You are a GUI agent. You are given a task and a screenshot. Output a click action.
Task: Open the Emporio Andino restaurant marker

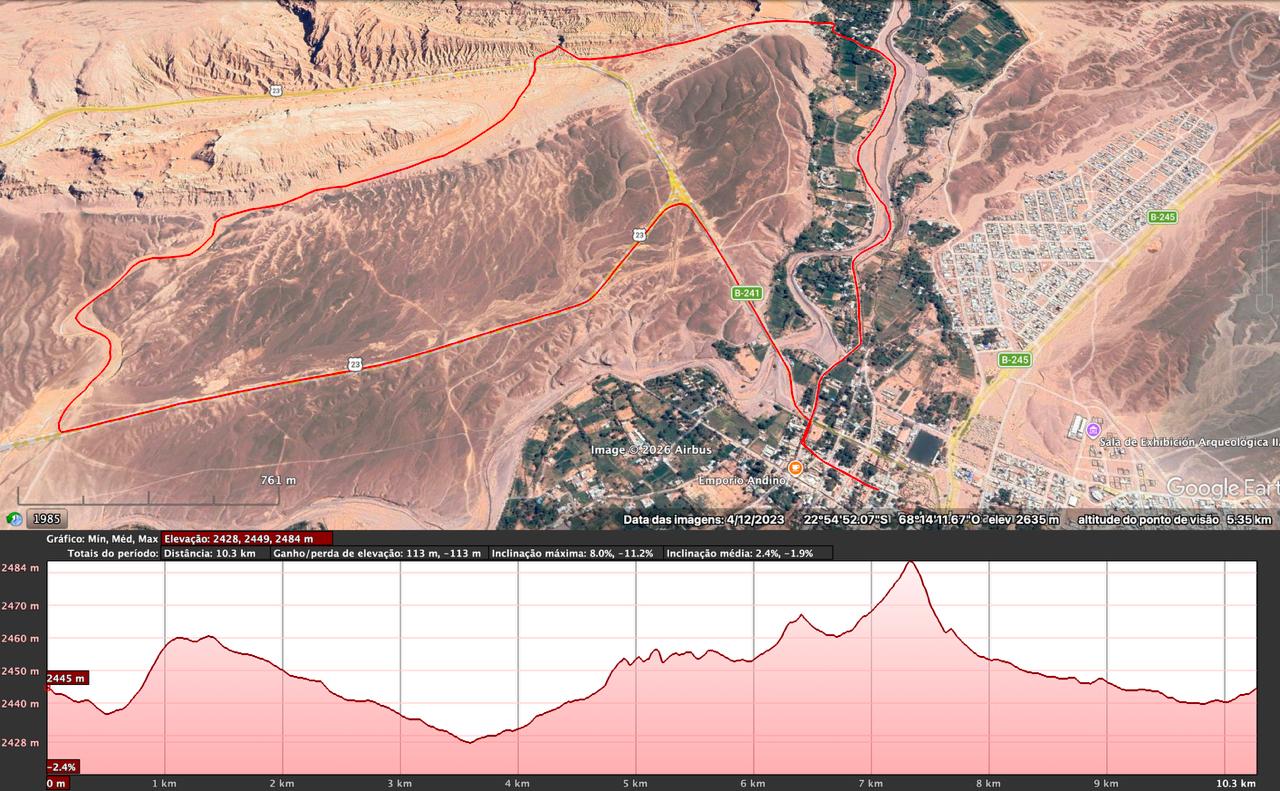point(793,467)
